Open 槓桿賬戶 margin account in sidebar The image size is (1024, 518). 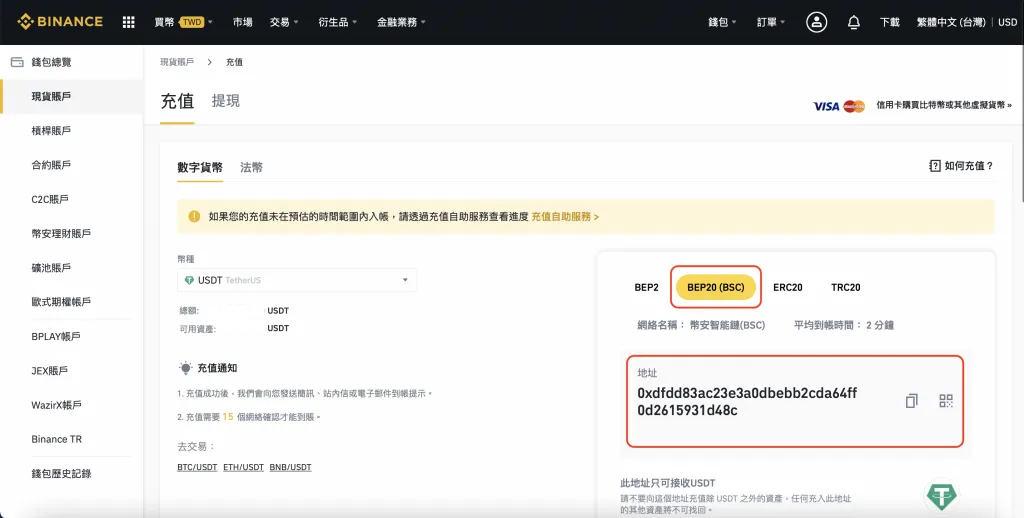51,131
